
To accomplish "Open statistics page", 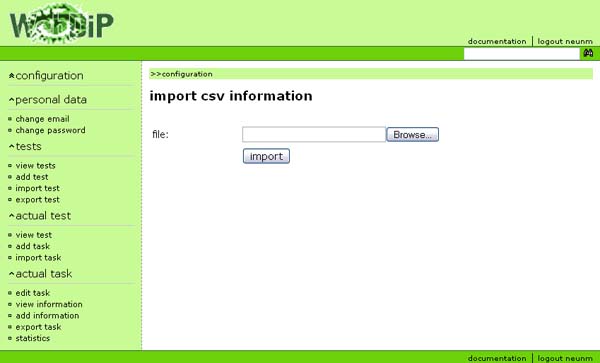I will tap(33, 339).
